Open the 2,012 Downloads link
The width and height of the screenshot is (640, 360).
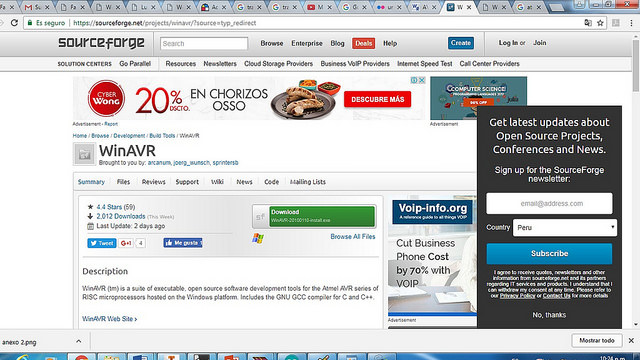point(121,216)
